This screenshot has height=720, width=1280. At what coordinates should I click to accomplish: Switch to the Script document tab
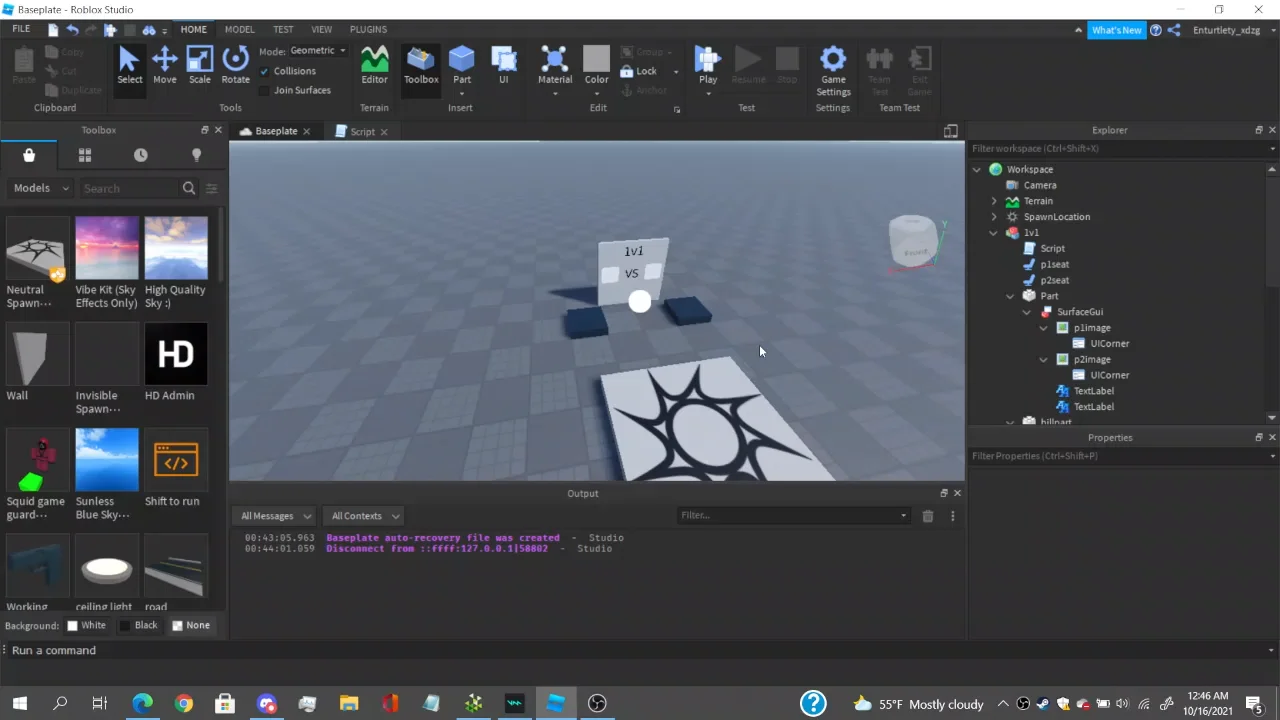click(362, 132)
